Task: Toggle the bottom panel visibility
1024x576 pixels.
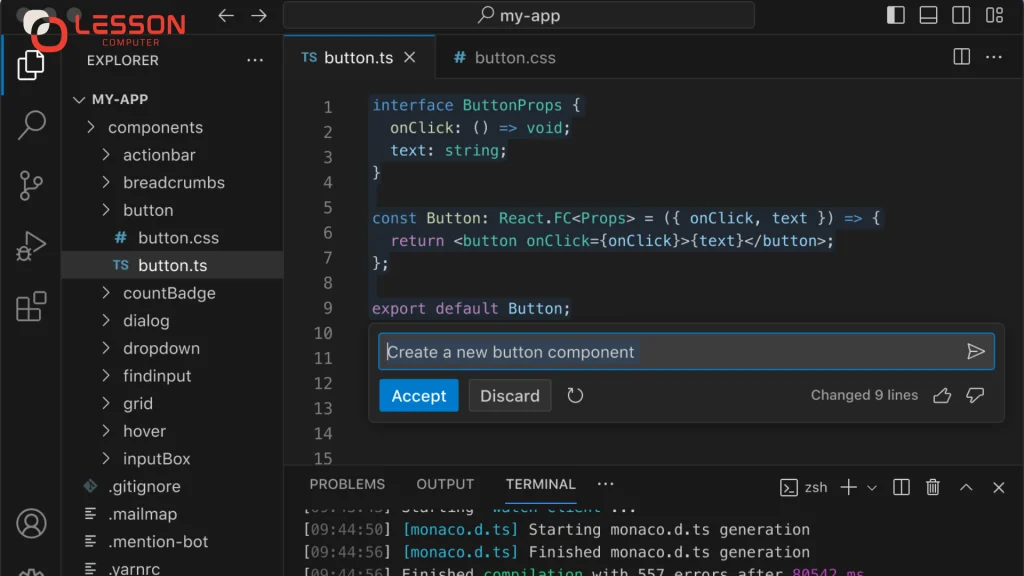Action: pyautogui.click(x=928, y=14)
